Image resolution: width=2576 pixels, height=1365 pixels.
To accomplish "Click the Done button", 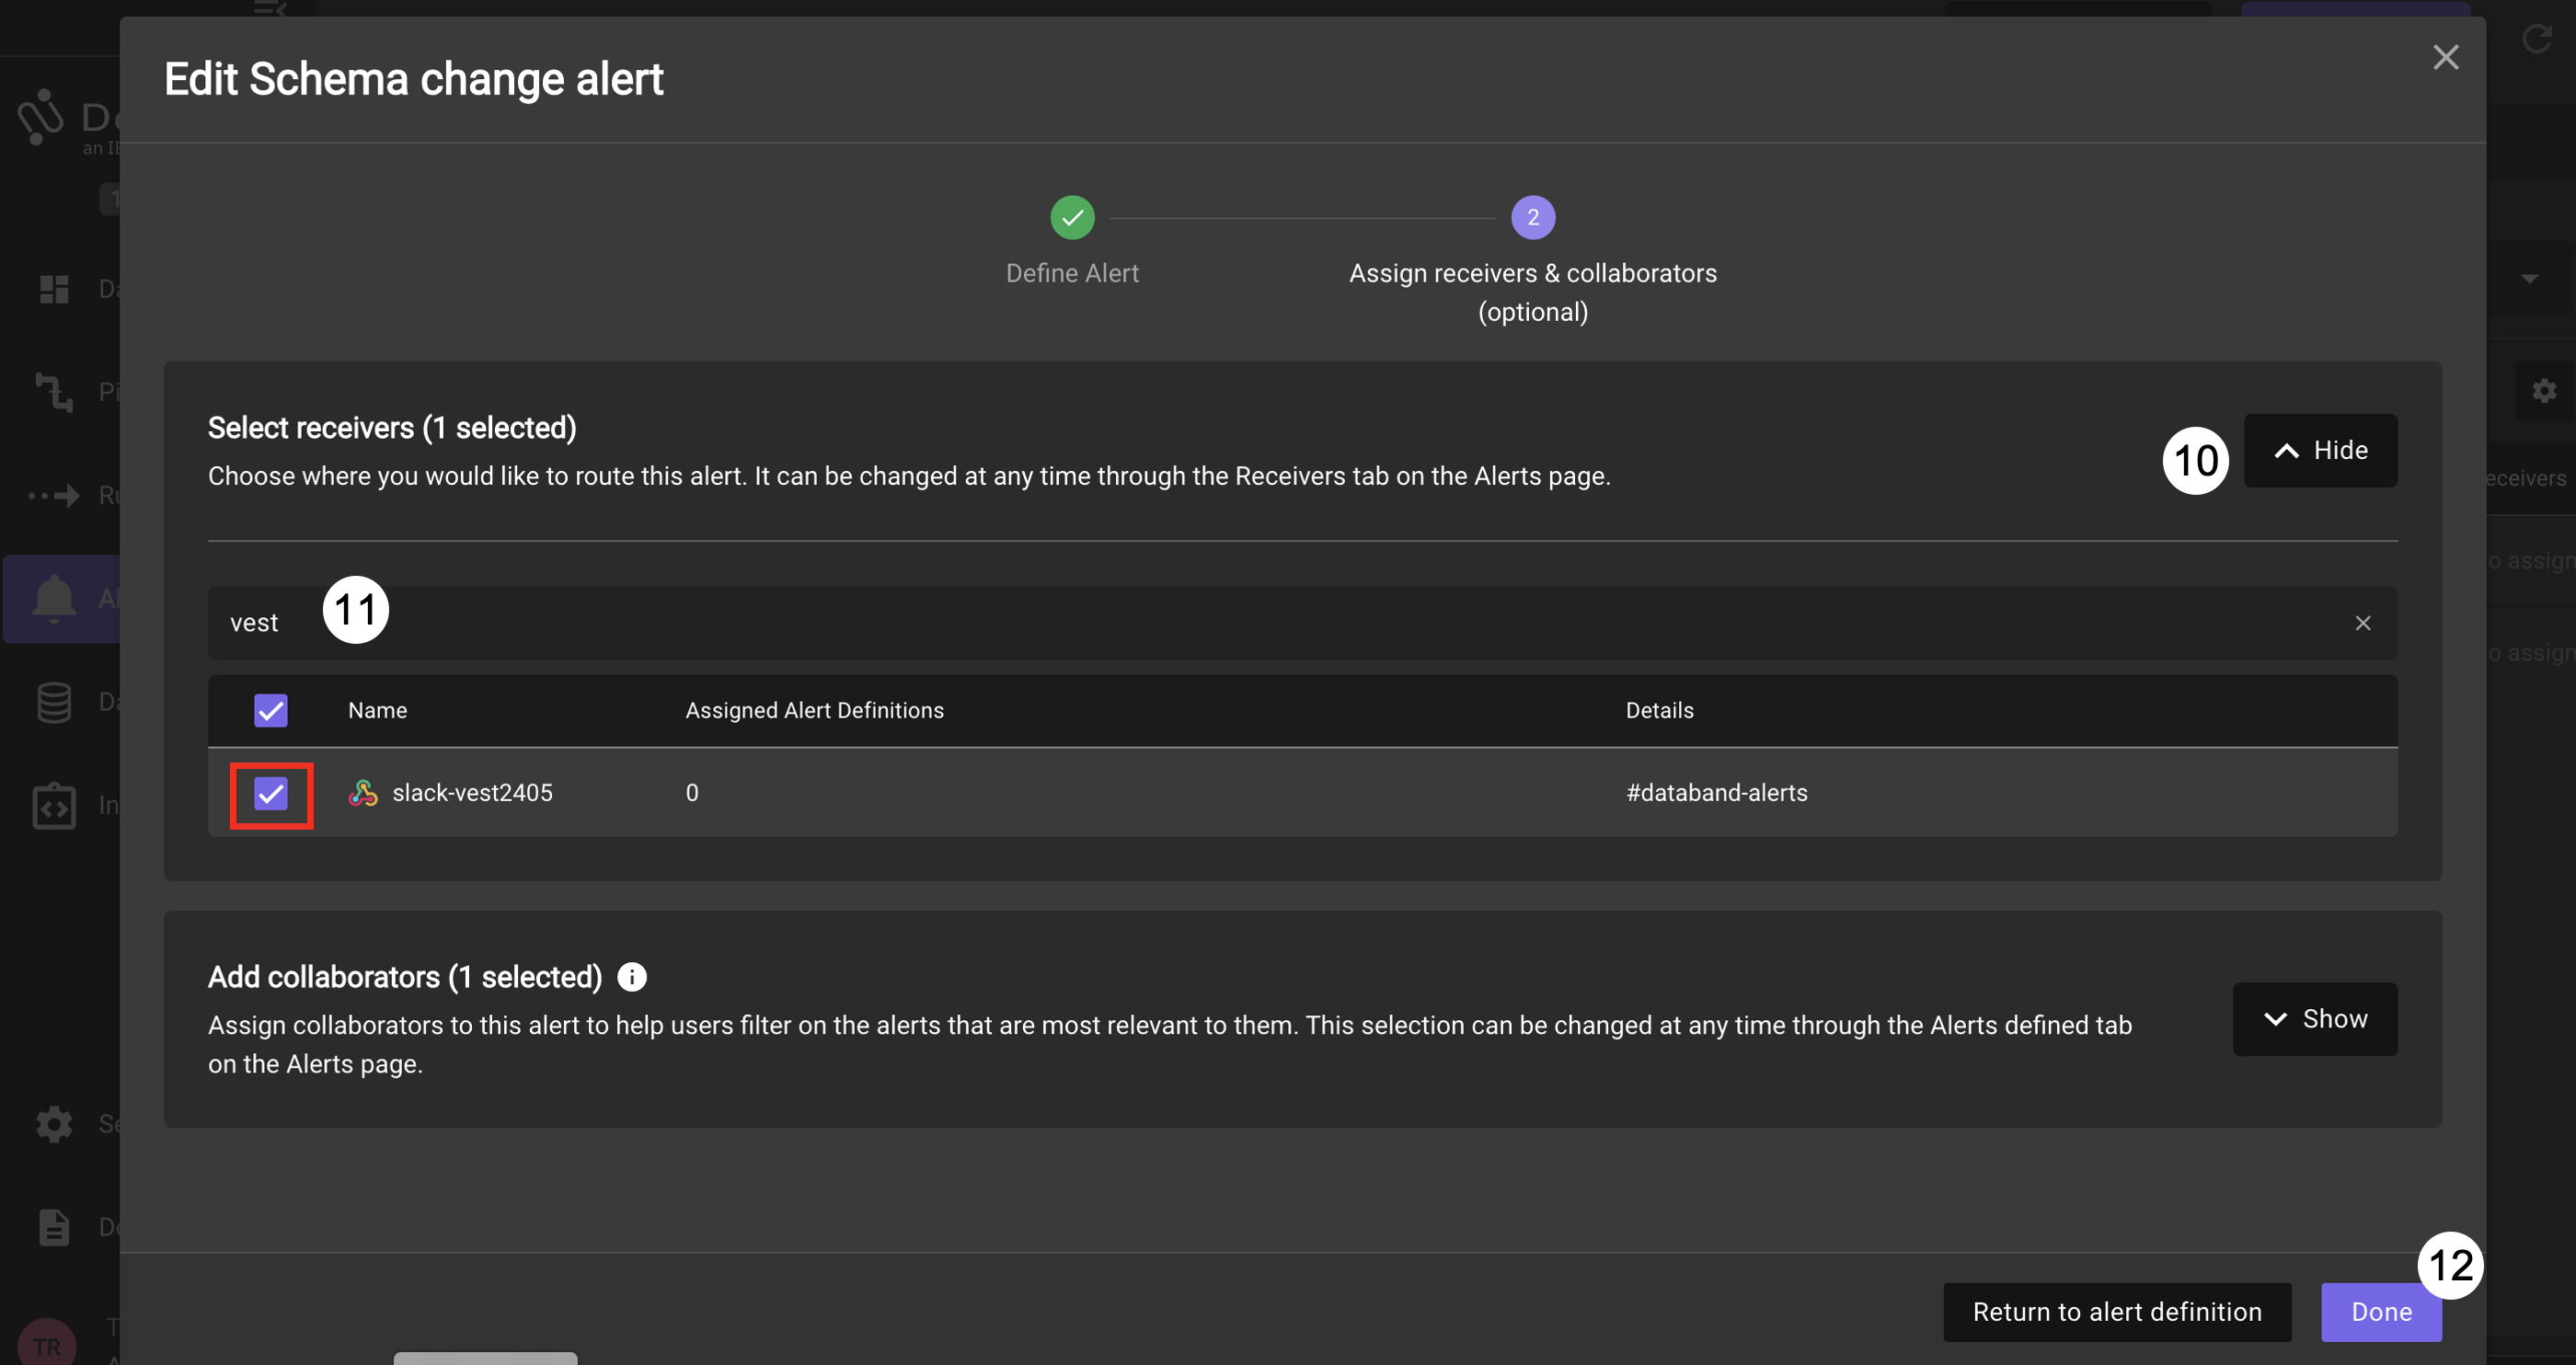I will click(x=2380, y=1311).
